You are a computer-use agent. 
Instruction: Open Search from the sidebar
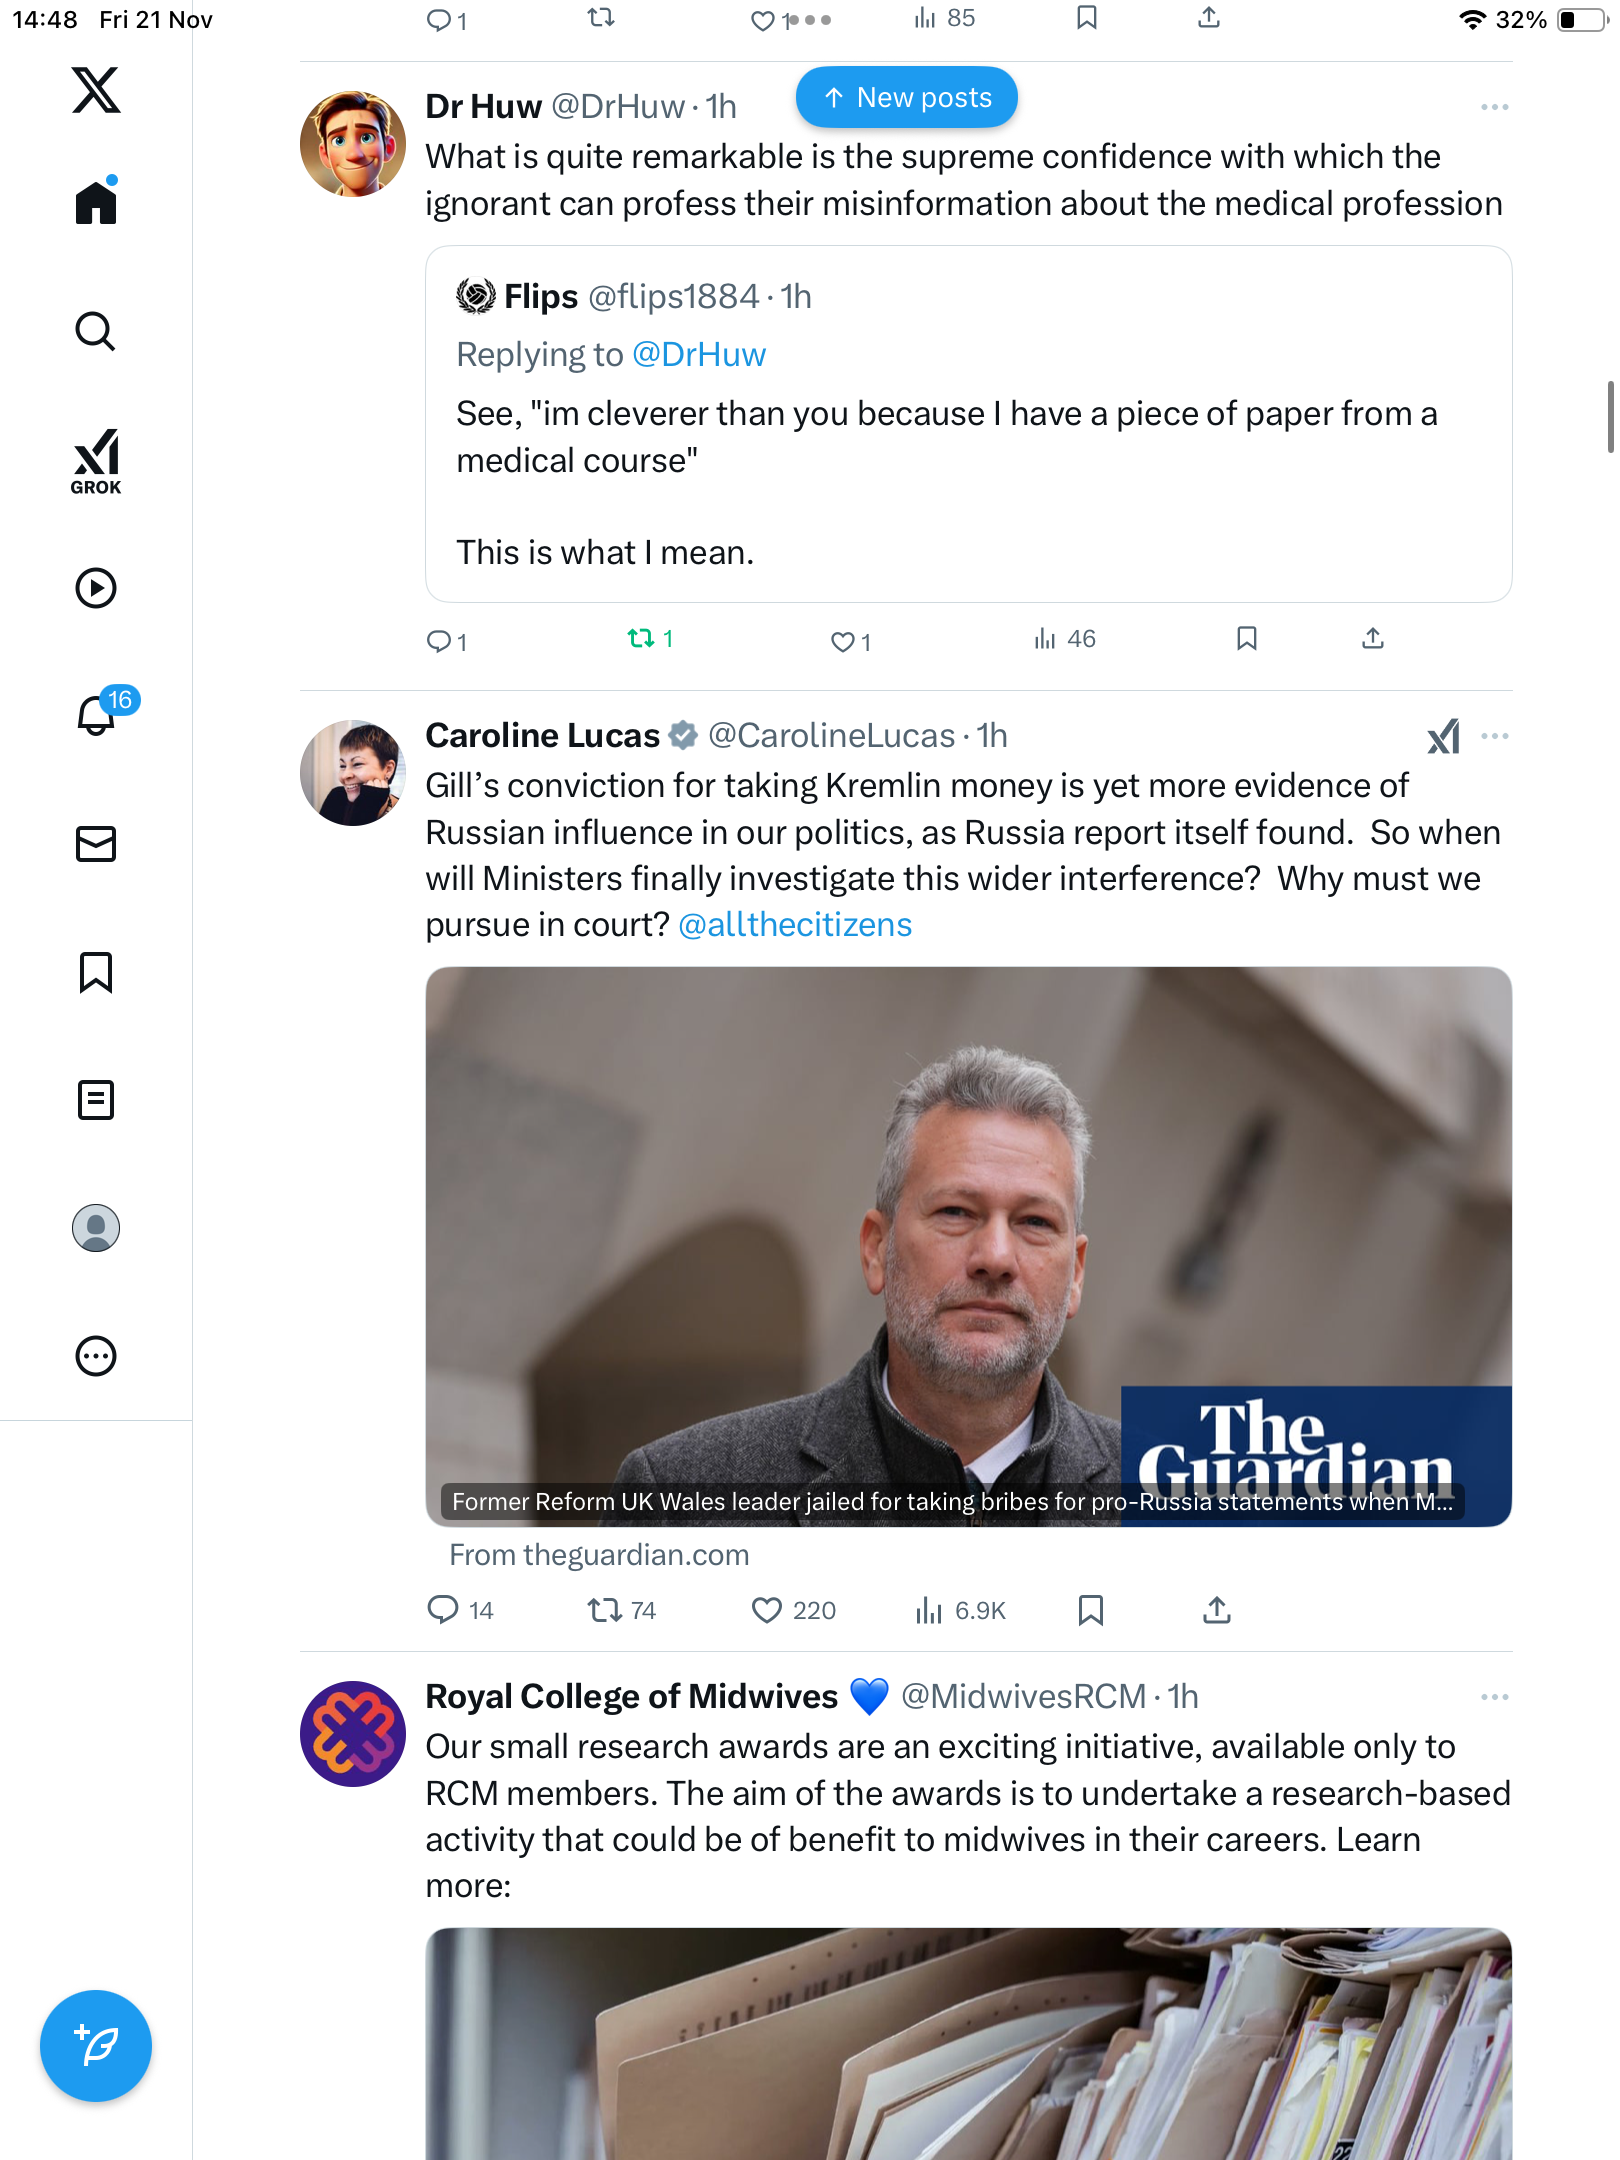pos(96,331)
